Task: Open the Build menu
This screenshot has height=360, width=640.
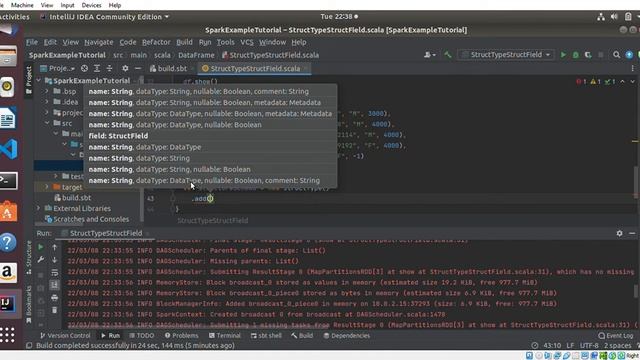Action: (184, 42)
